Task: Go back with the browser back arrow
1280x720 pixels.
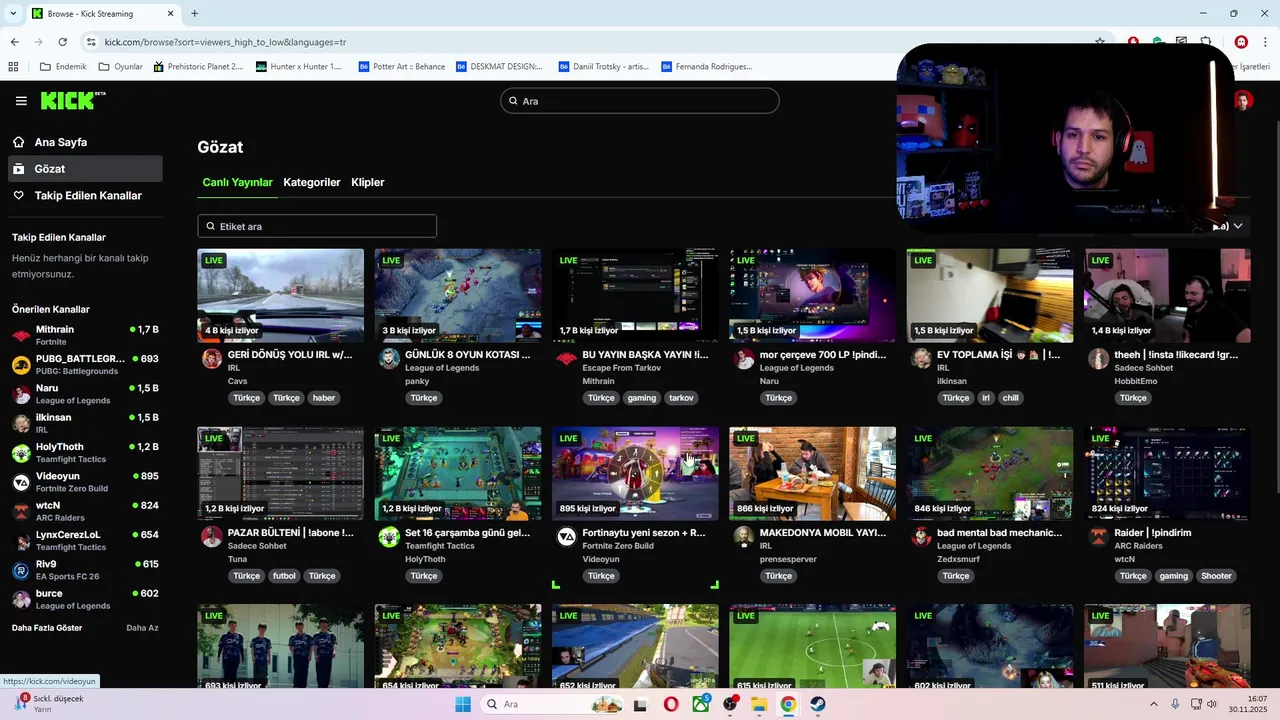Action: tap(14, 42)
